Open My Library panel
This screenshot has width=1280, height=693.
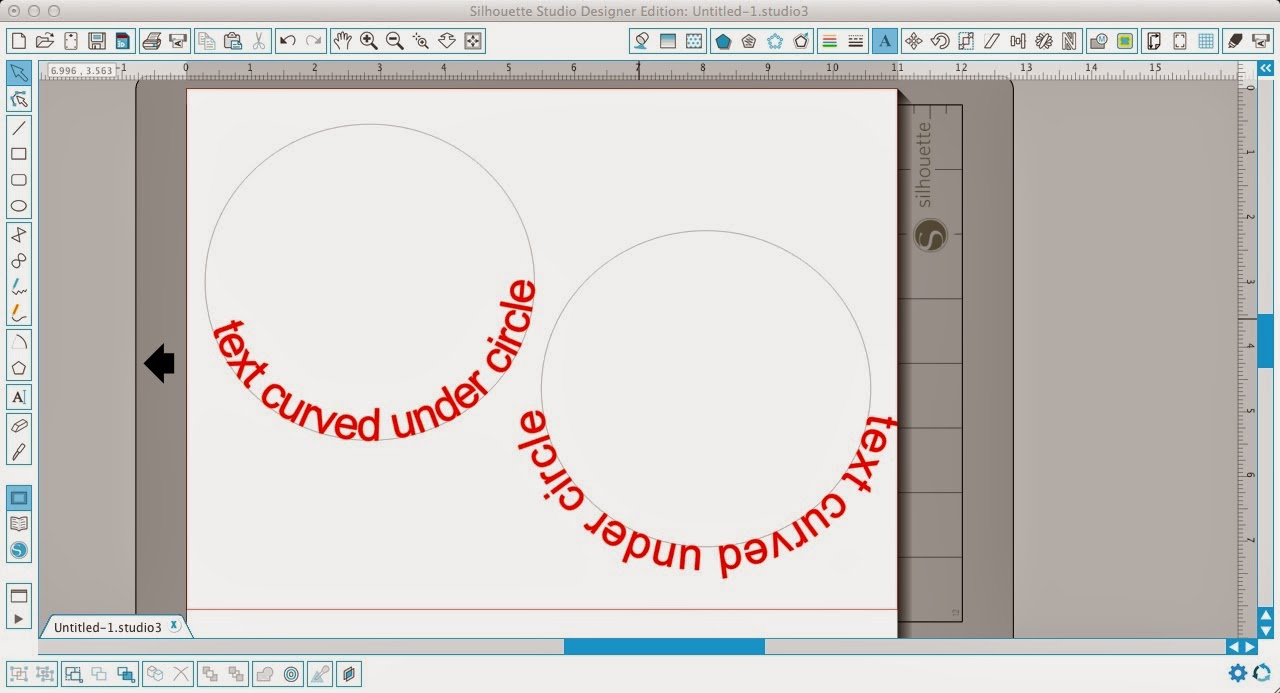[x=18, y=522]
